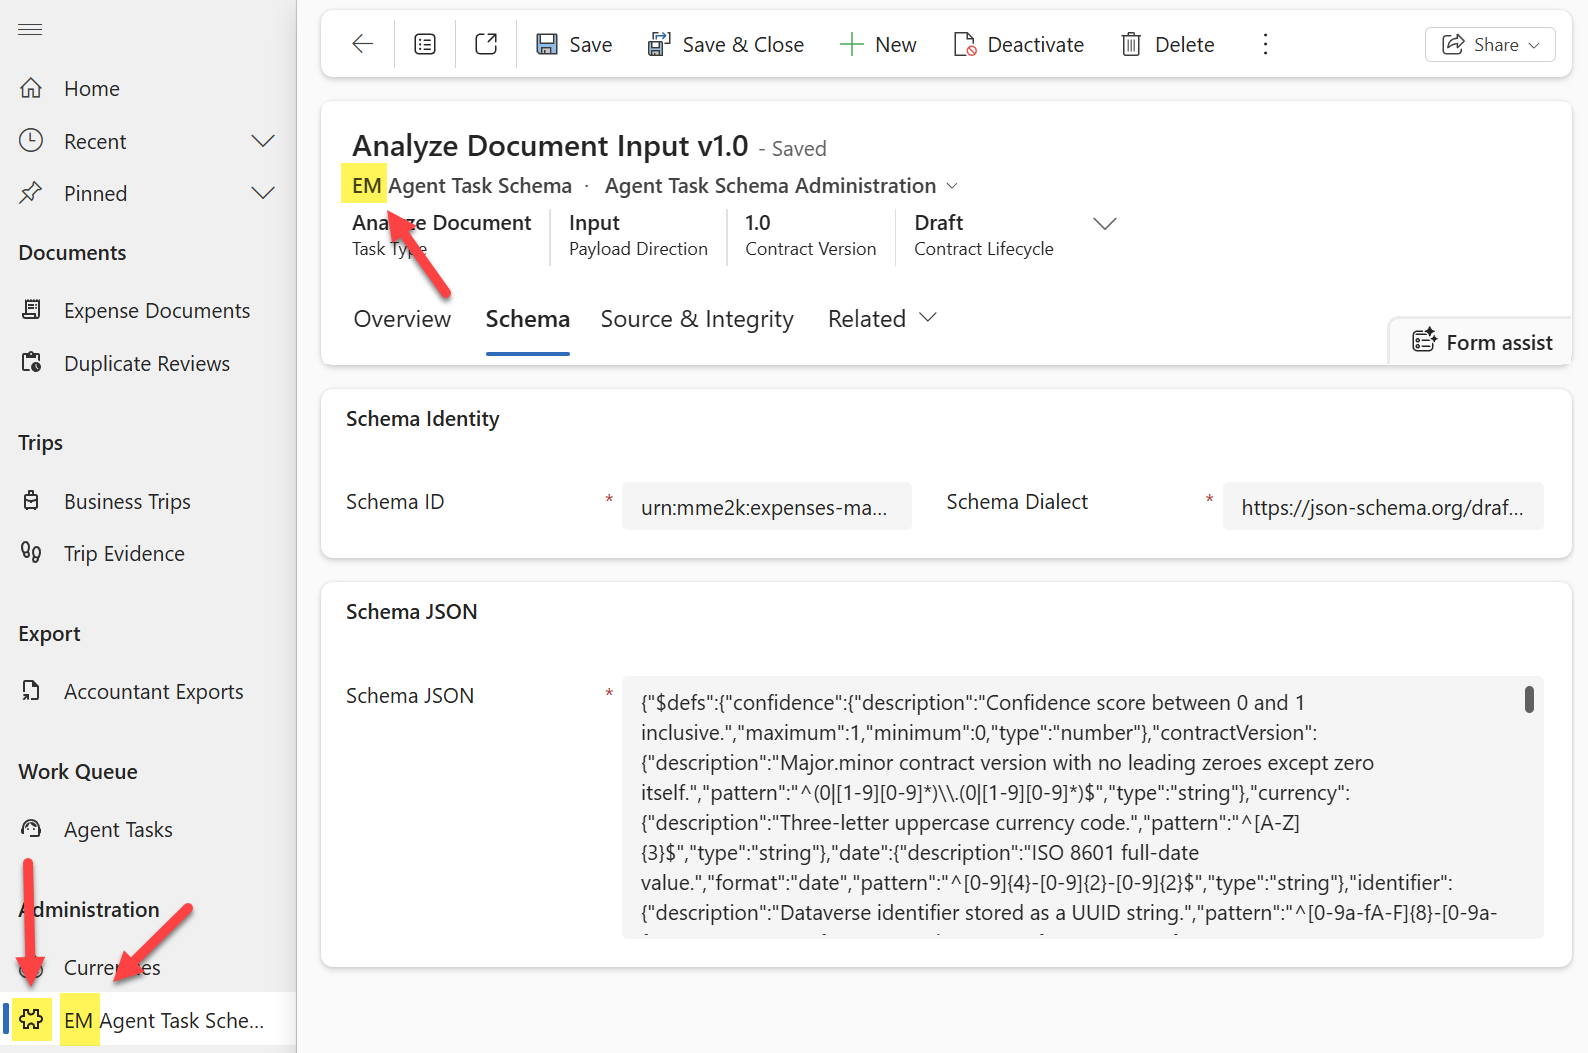Image resolution: width=1588 pixels, height=1053 pixels.
Task: Open the form selector chevron next to Administration
Action: [952, 186]
